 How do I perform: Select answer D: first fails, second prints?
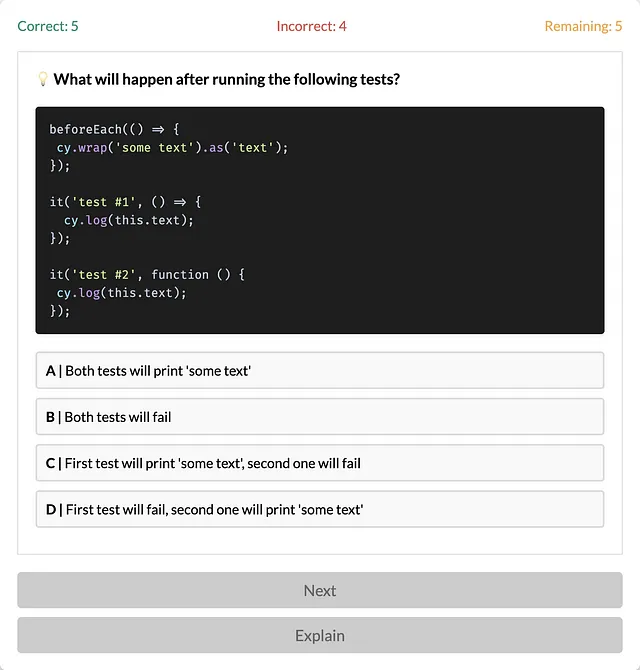click(320, 509)
